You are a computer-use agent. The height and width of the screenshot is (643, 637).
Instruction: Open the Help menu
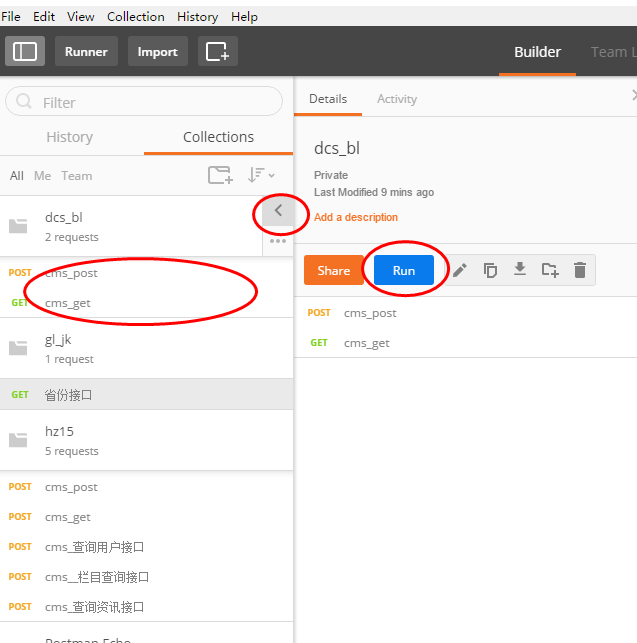point(244,17)
